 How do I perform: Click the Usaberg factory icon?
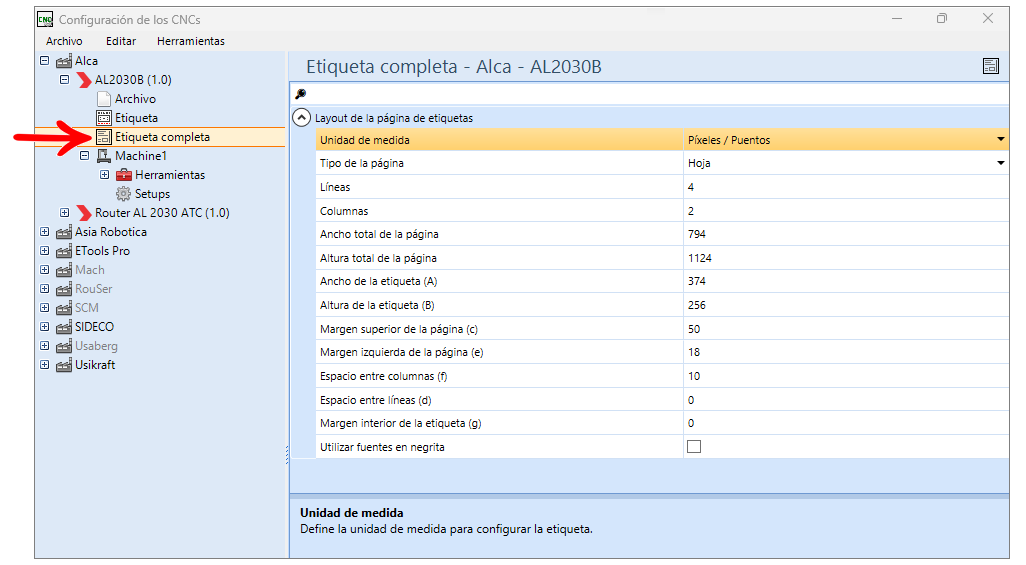click(x=63, y=346)
